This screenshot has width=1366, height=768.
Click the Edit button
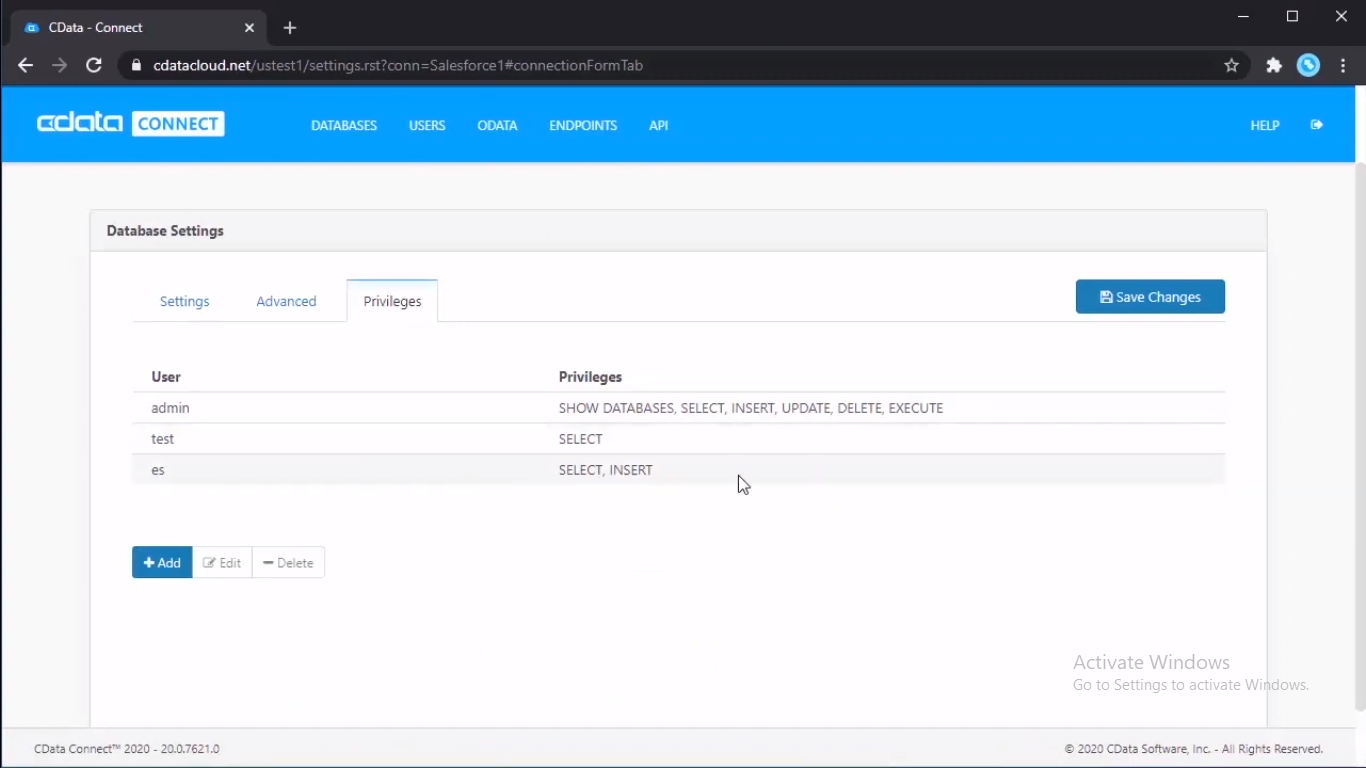[222, 562]
